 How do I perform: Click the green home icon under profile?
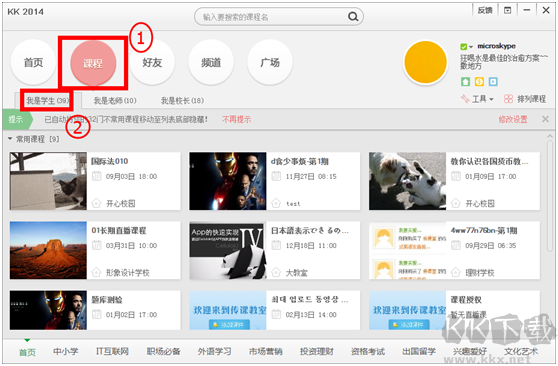(465, 82)
